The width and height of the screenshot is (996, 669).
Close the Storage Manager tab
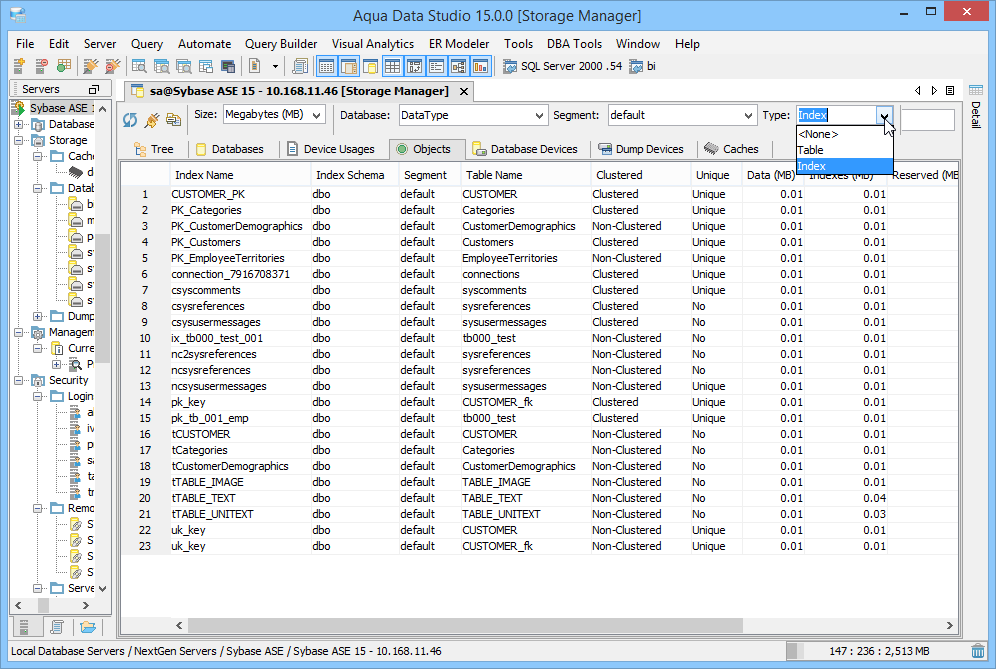[464, 91]
